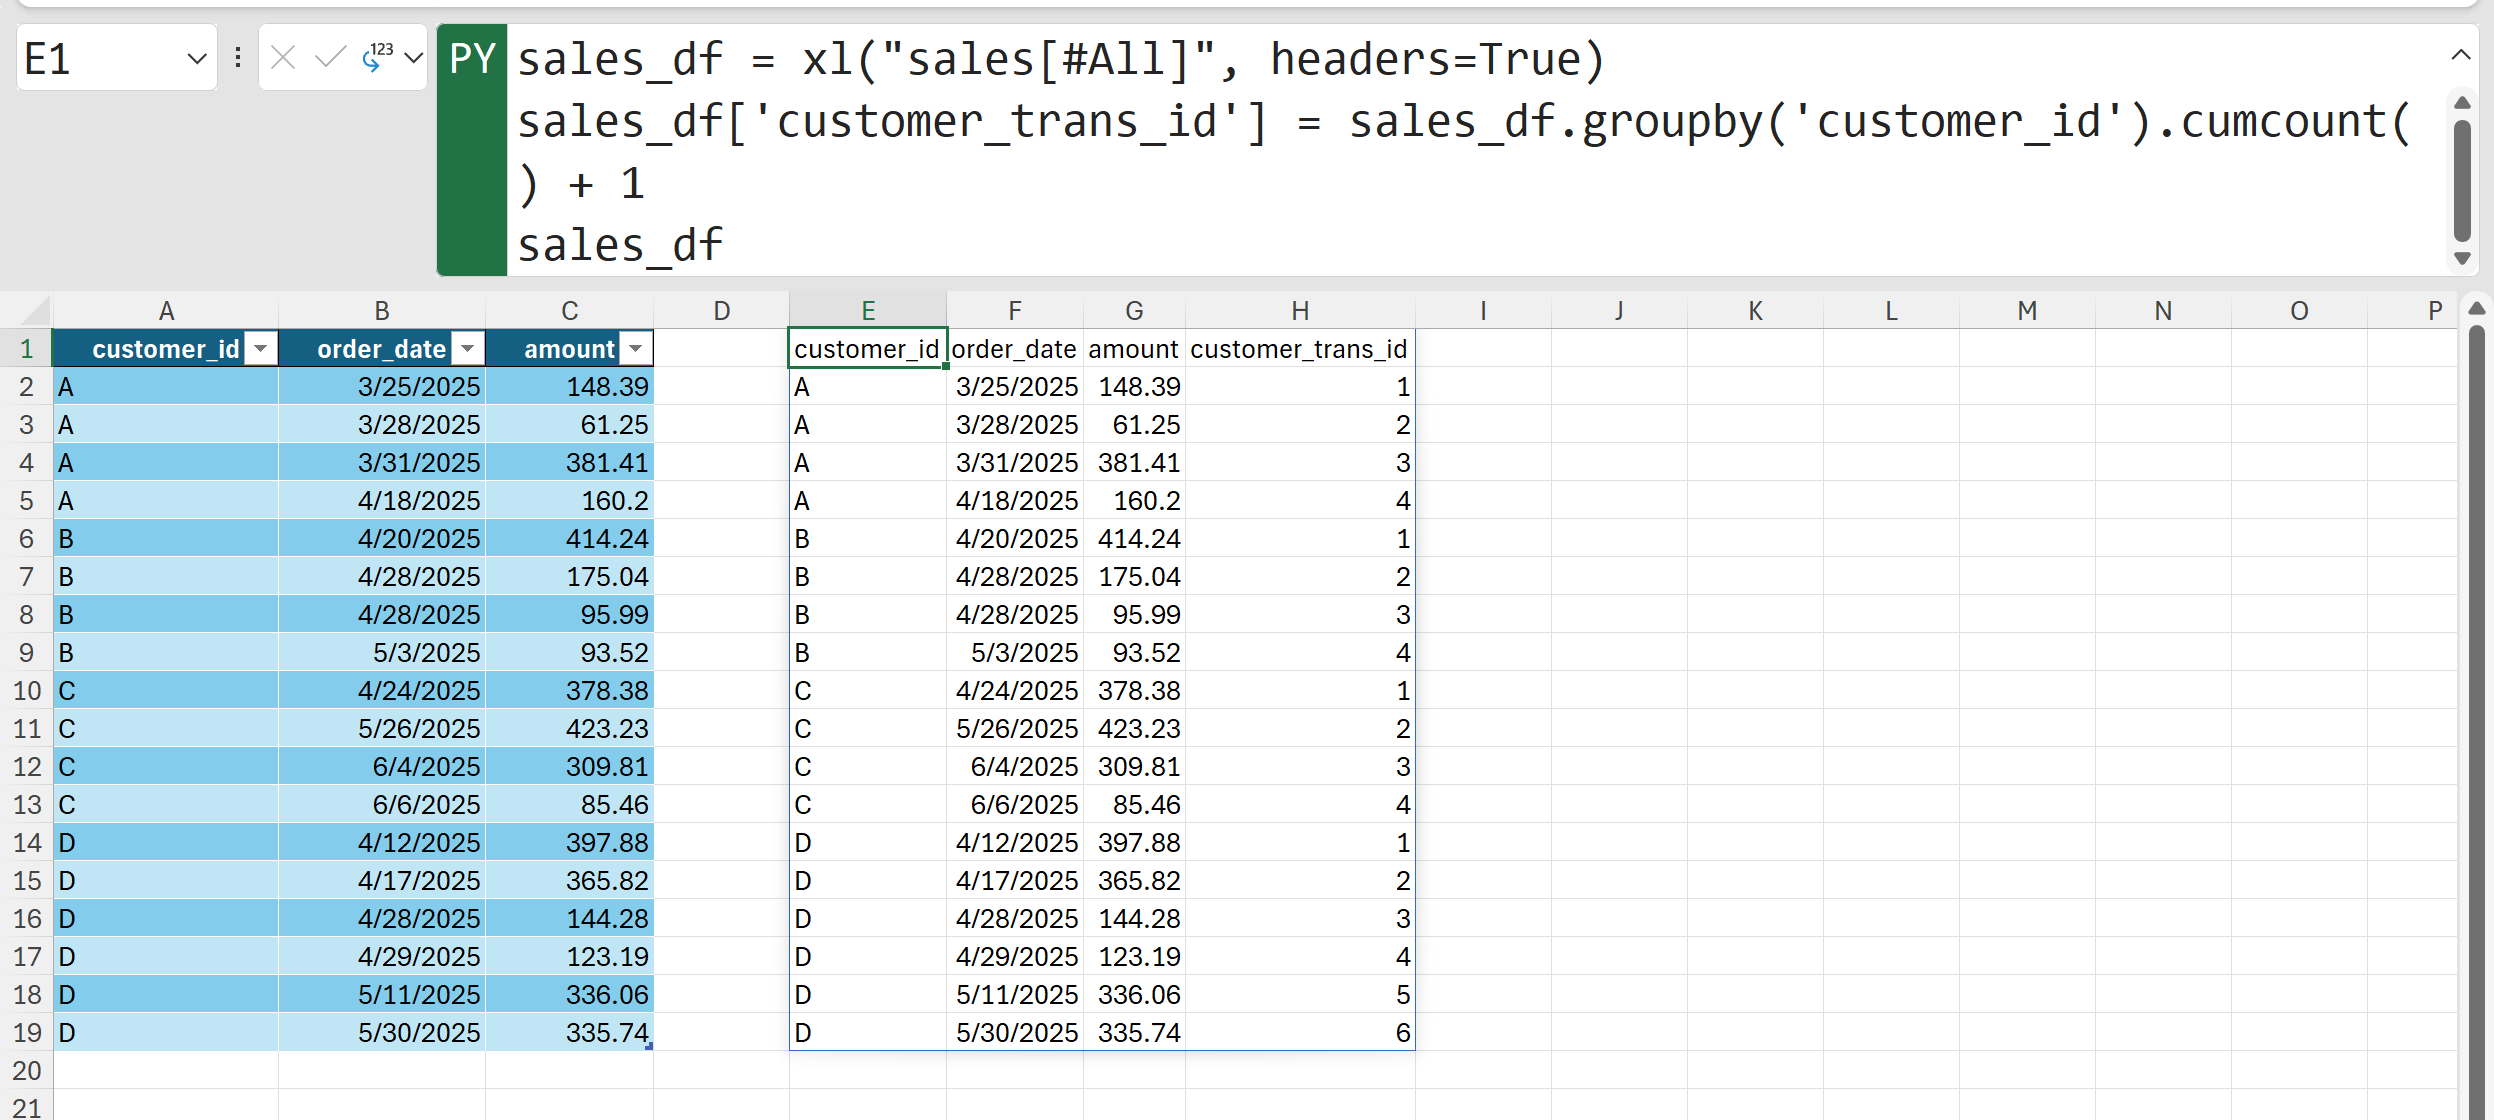Click the enter formula checkmark icon

(x=330, y=58)
